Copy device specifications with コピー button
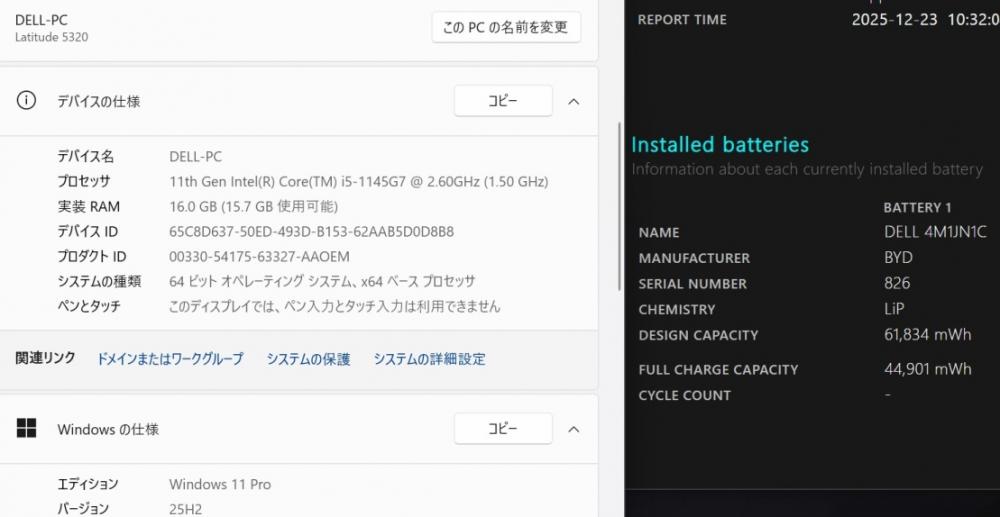This screenshot has width=1000, height=517. point(503,101)
